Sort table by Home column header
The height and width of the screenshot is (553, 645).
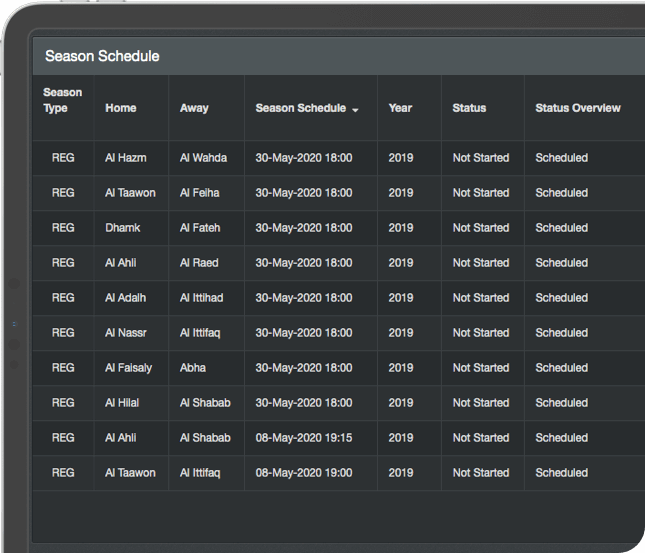point(121,108)
